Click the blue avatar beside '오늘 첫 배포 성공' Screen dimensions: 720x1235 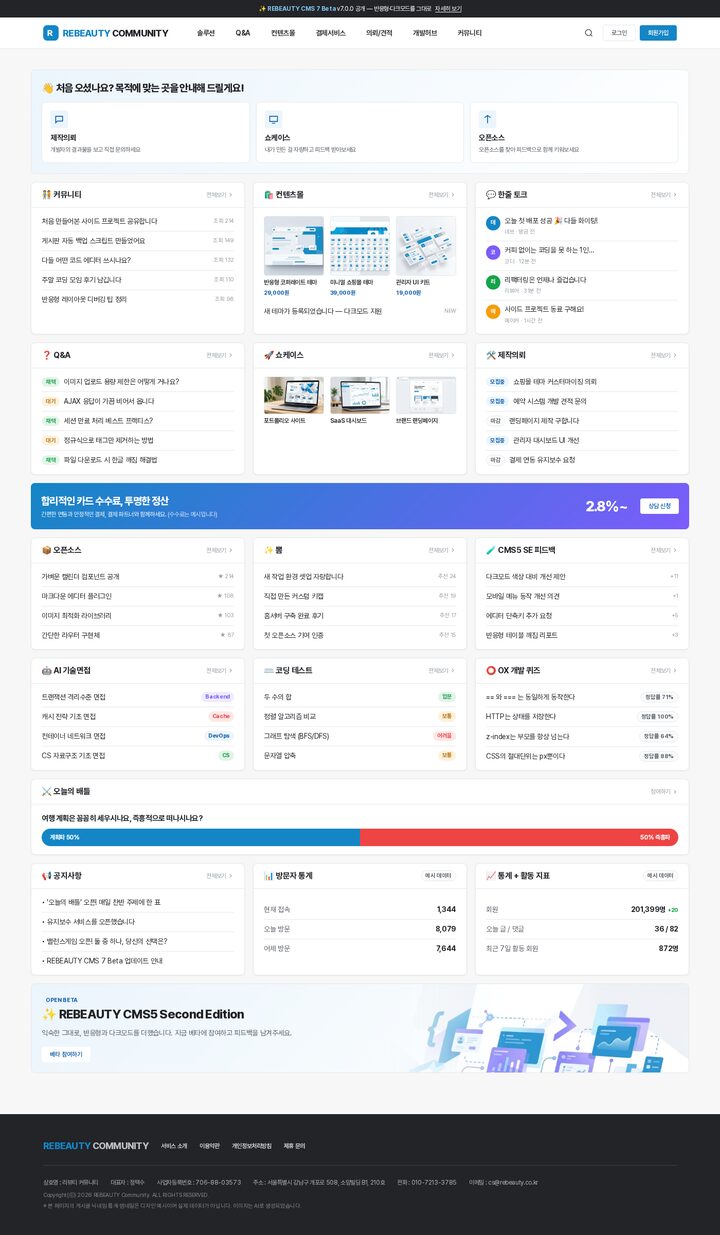click(x=492, y=223)
